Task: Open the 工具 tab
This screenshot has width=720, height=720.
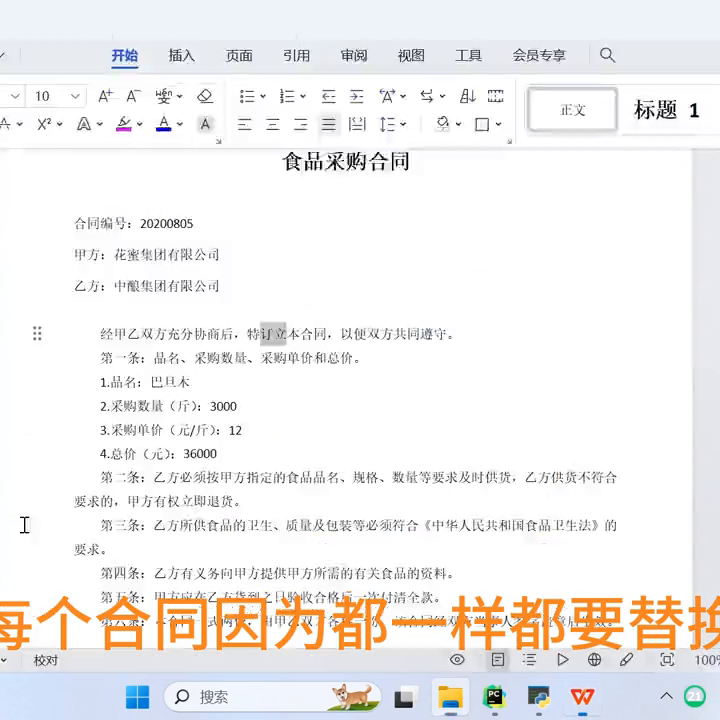Action: 468,56
